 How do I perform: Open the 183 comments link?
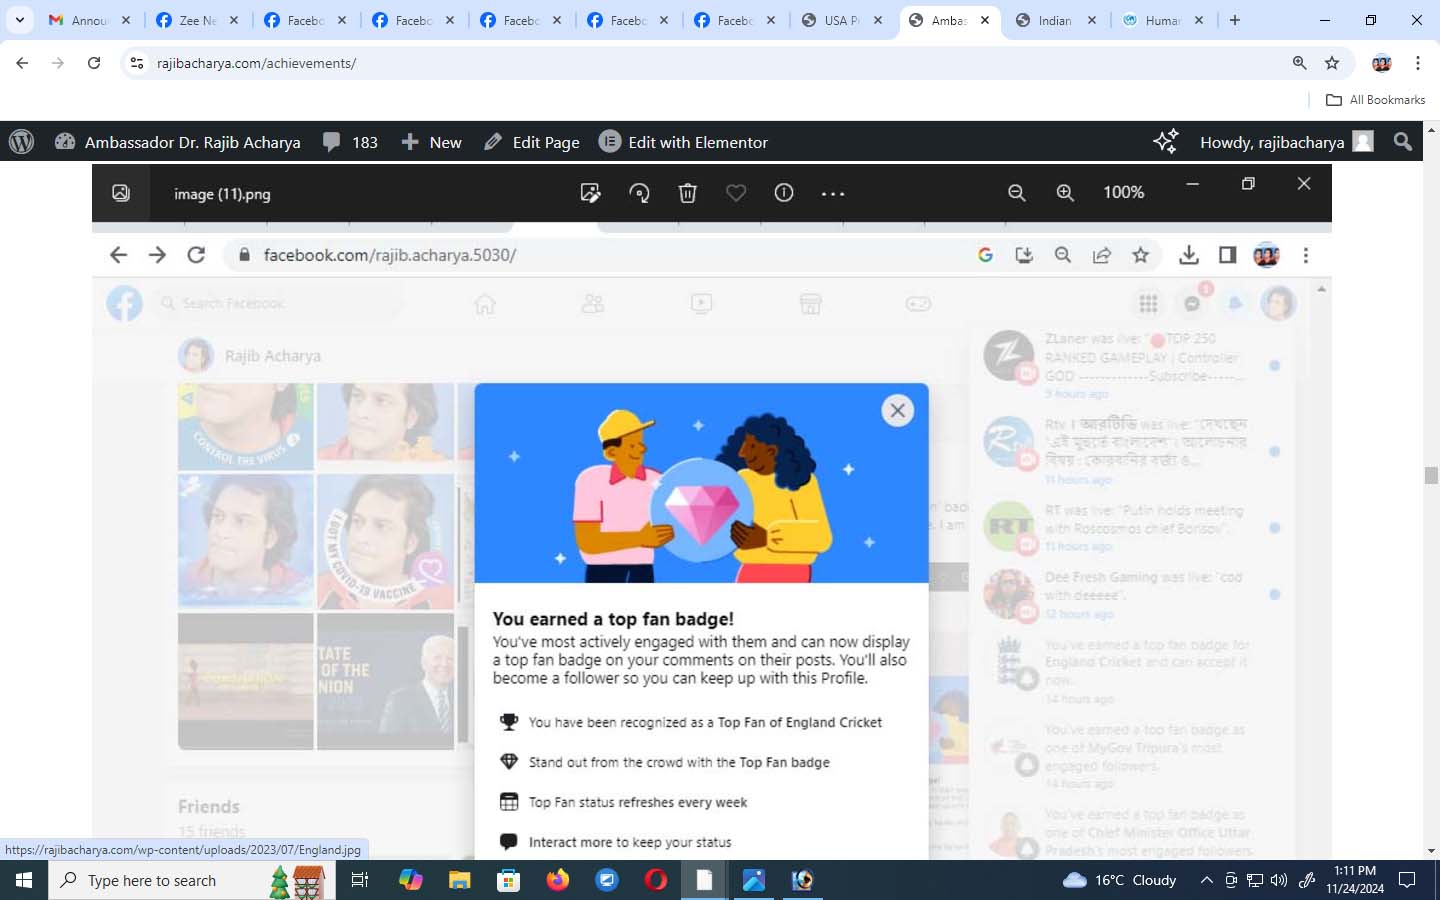pyautogui.click(x=351, y=142)
